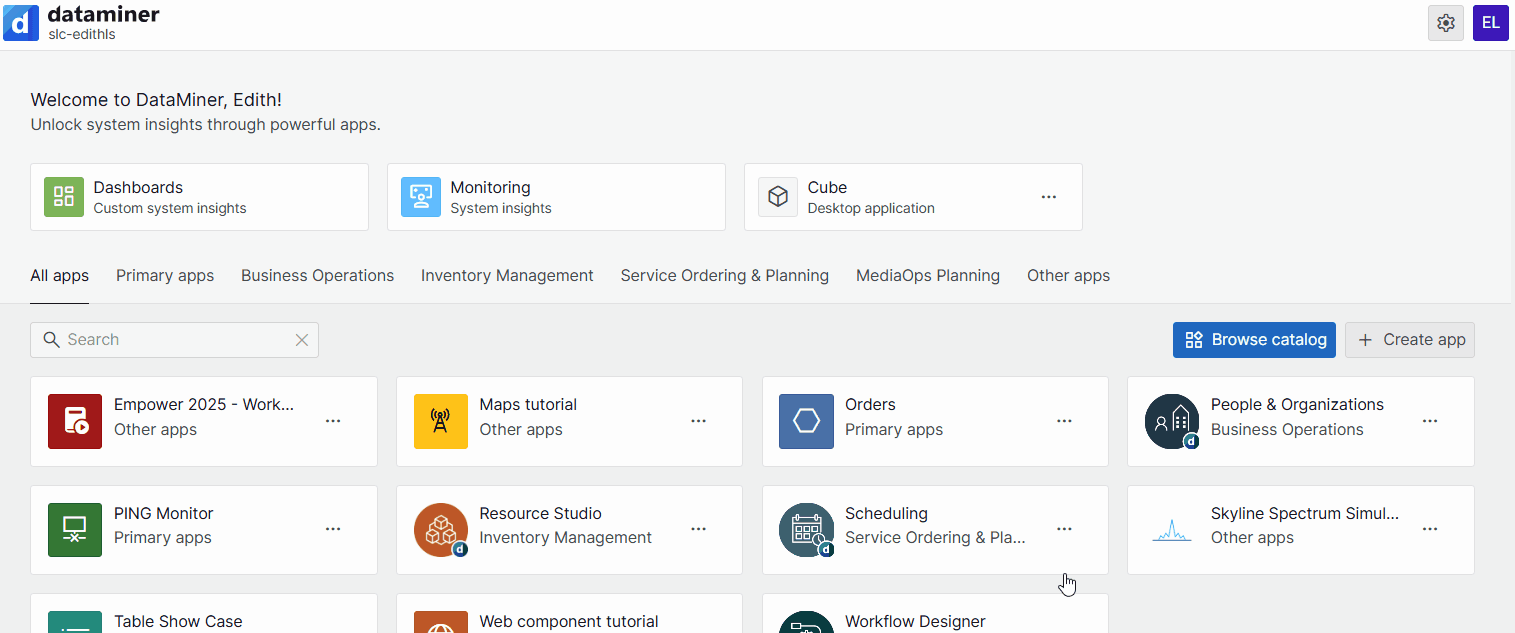This screenshot has height=633, width=1515.
Task: Click the Resource Studio cube icon
Action: tap(441, 530)
